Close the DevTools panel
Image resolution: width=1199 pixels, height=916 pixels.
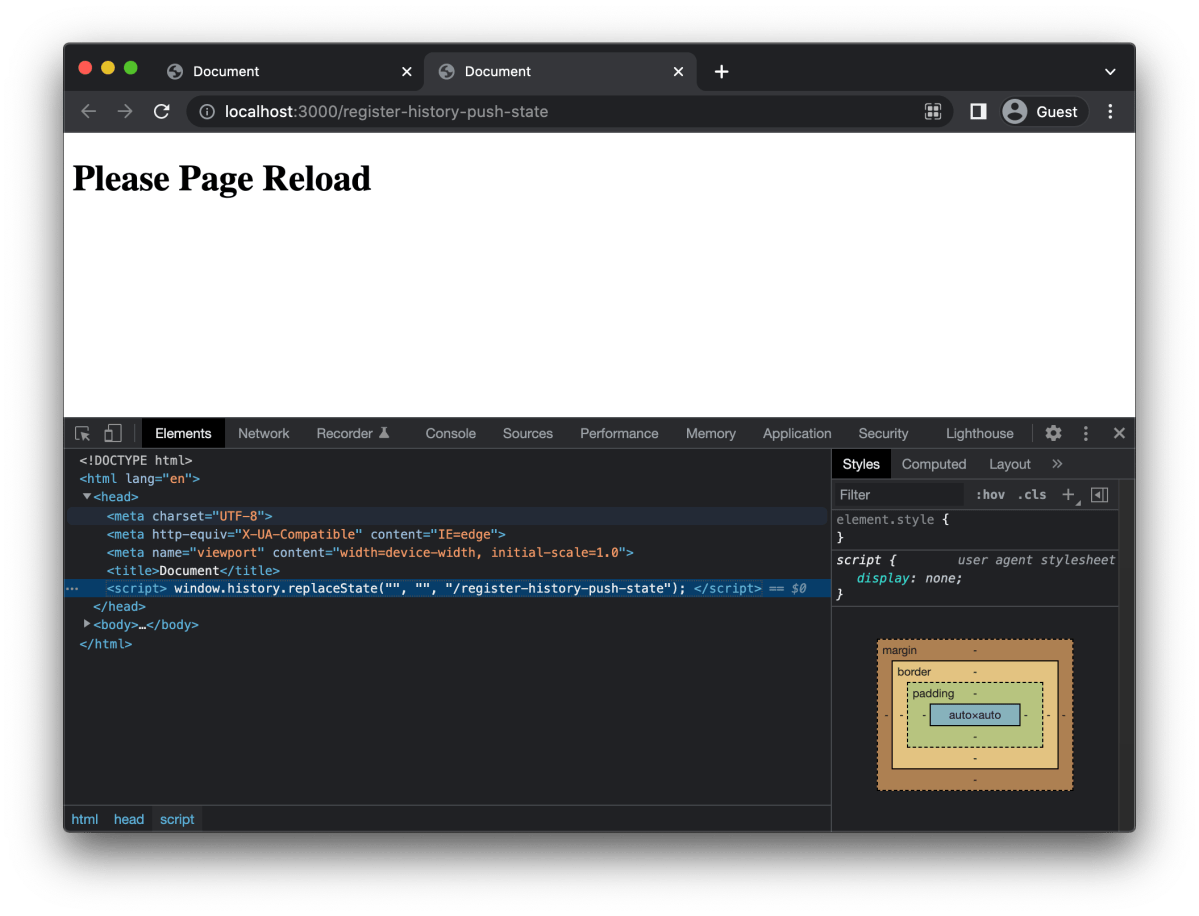click(x=1119, y=434)
